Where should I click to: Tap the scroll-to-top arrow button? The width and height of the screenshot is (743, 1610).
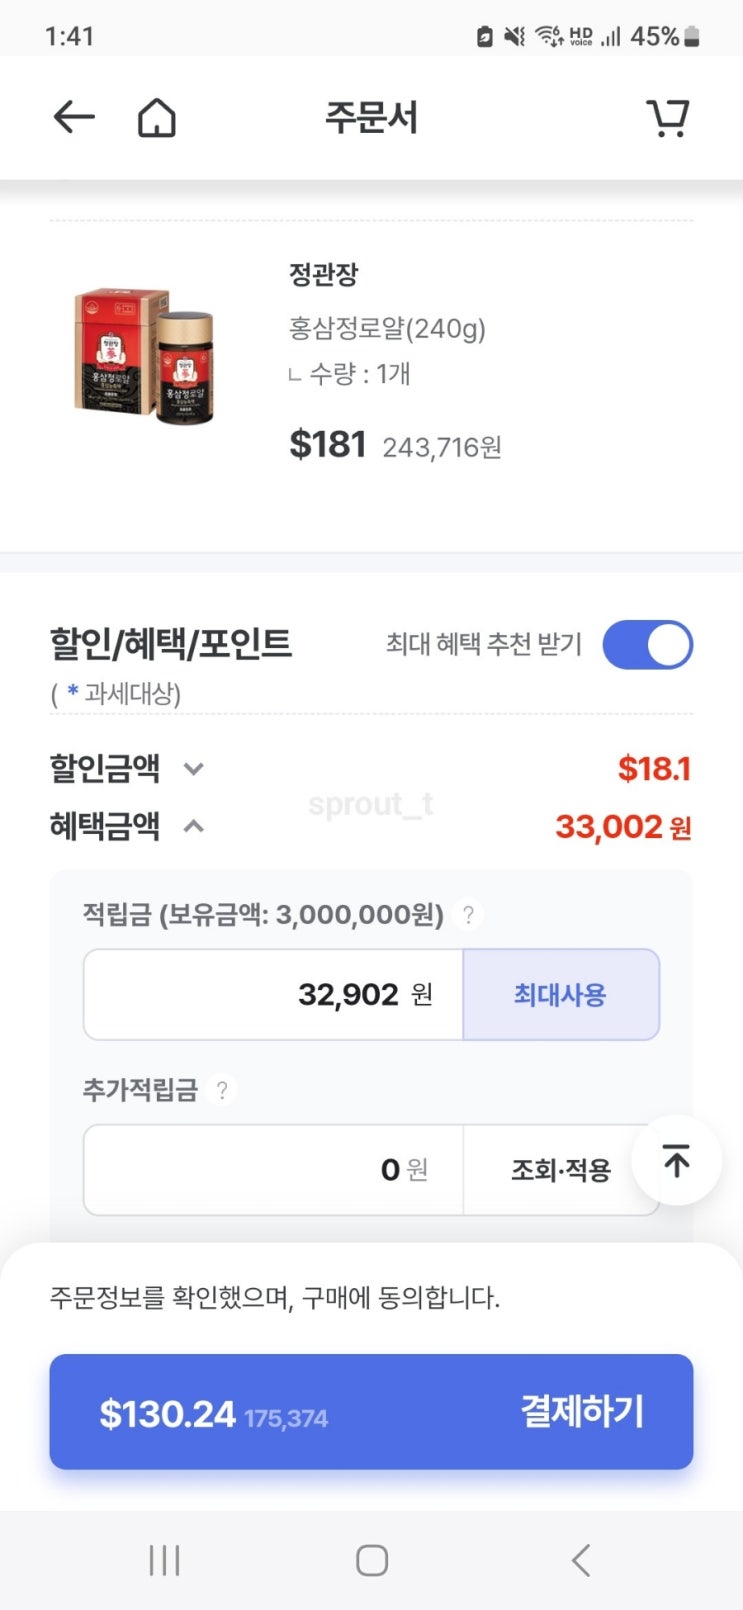(677, 1161)
